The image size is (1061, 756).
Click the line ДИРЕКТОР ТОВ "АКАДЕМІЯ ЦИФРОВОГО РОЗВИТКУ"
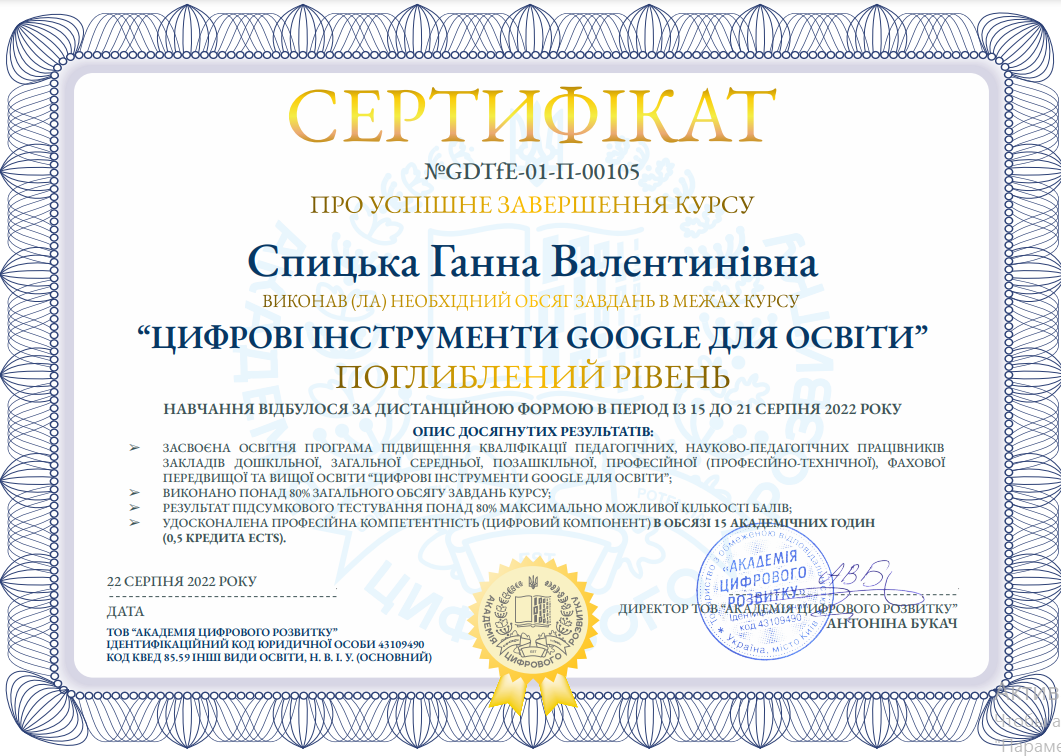click(x=788, y=609)
